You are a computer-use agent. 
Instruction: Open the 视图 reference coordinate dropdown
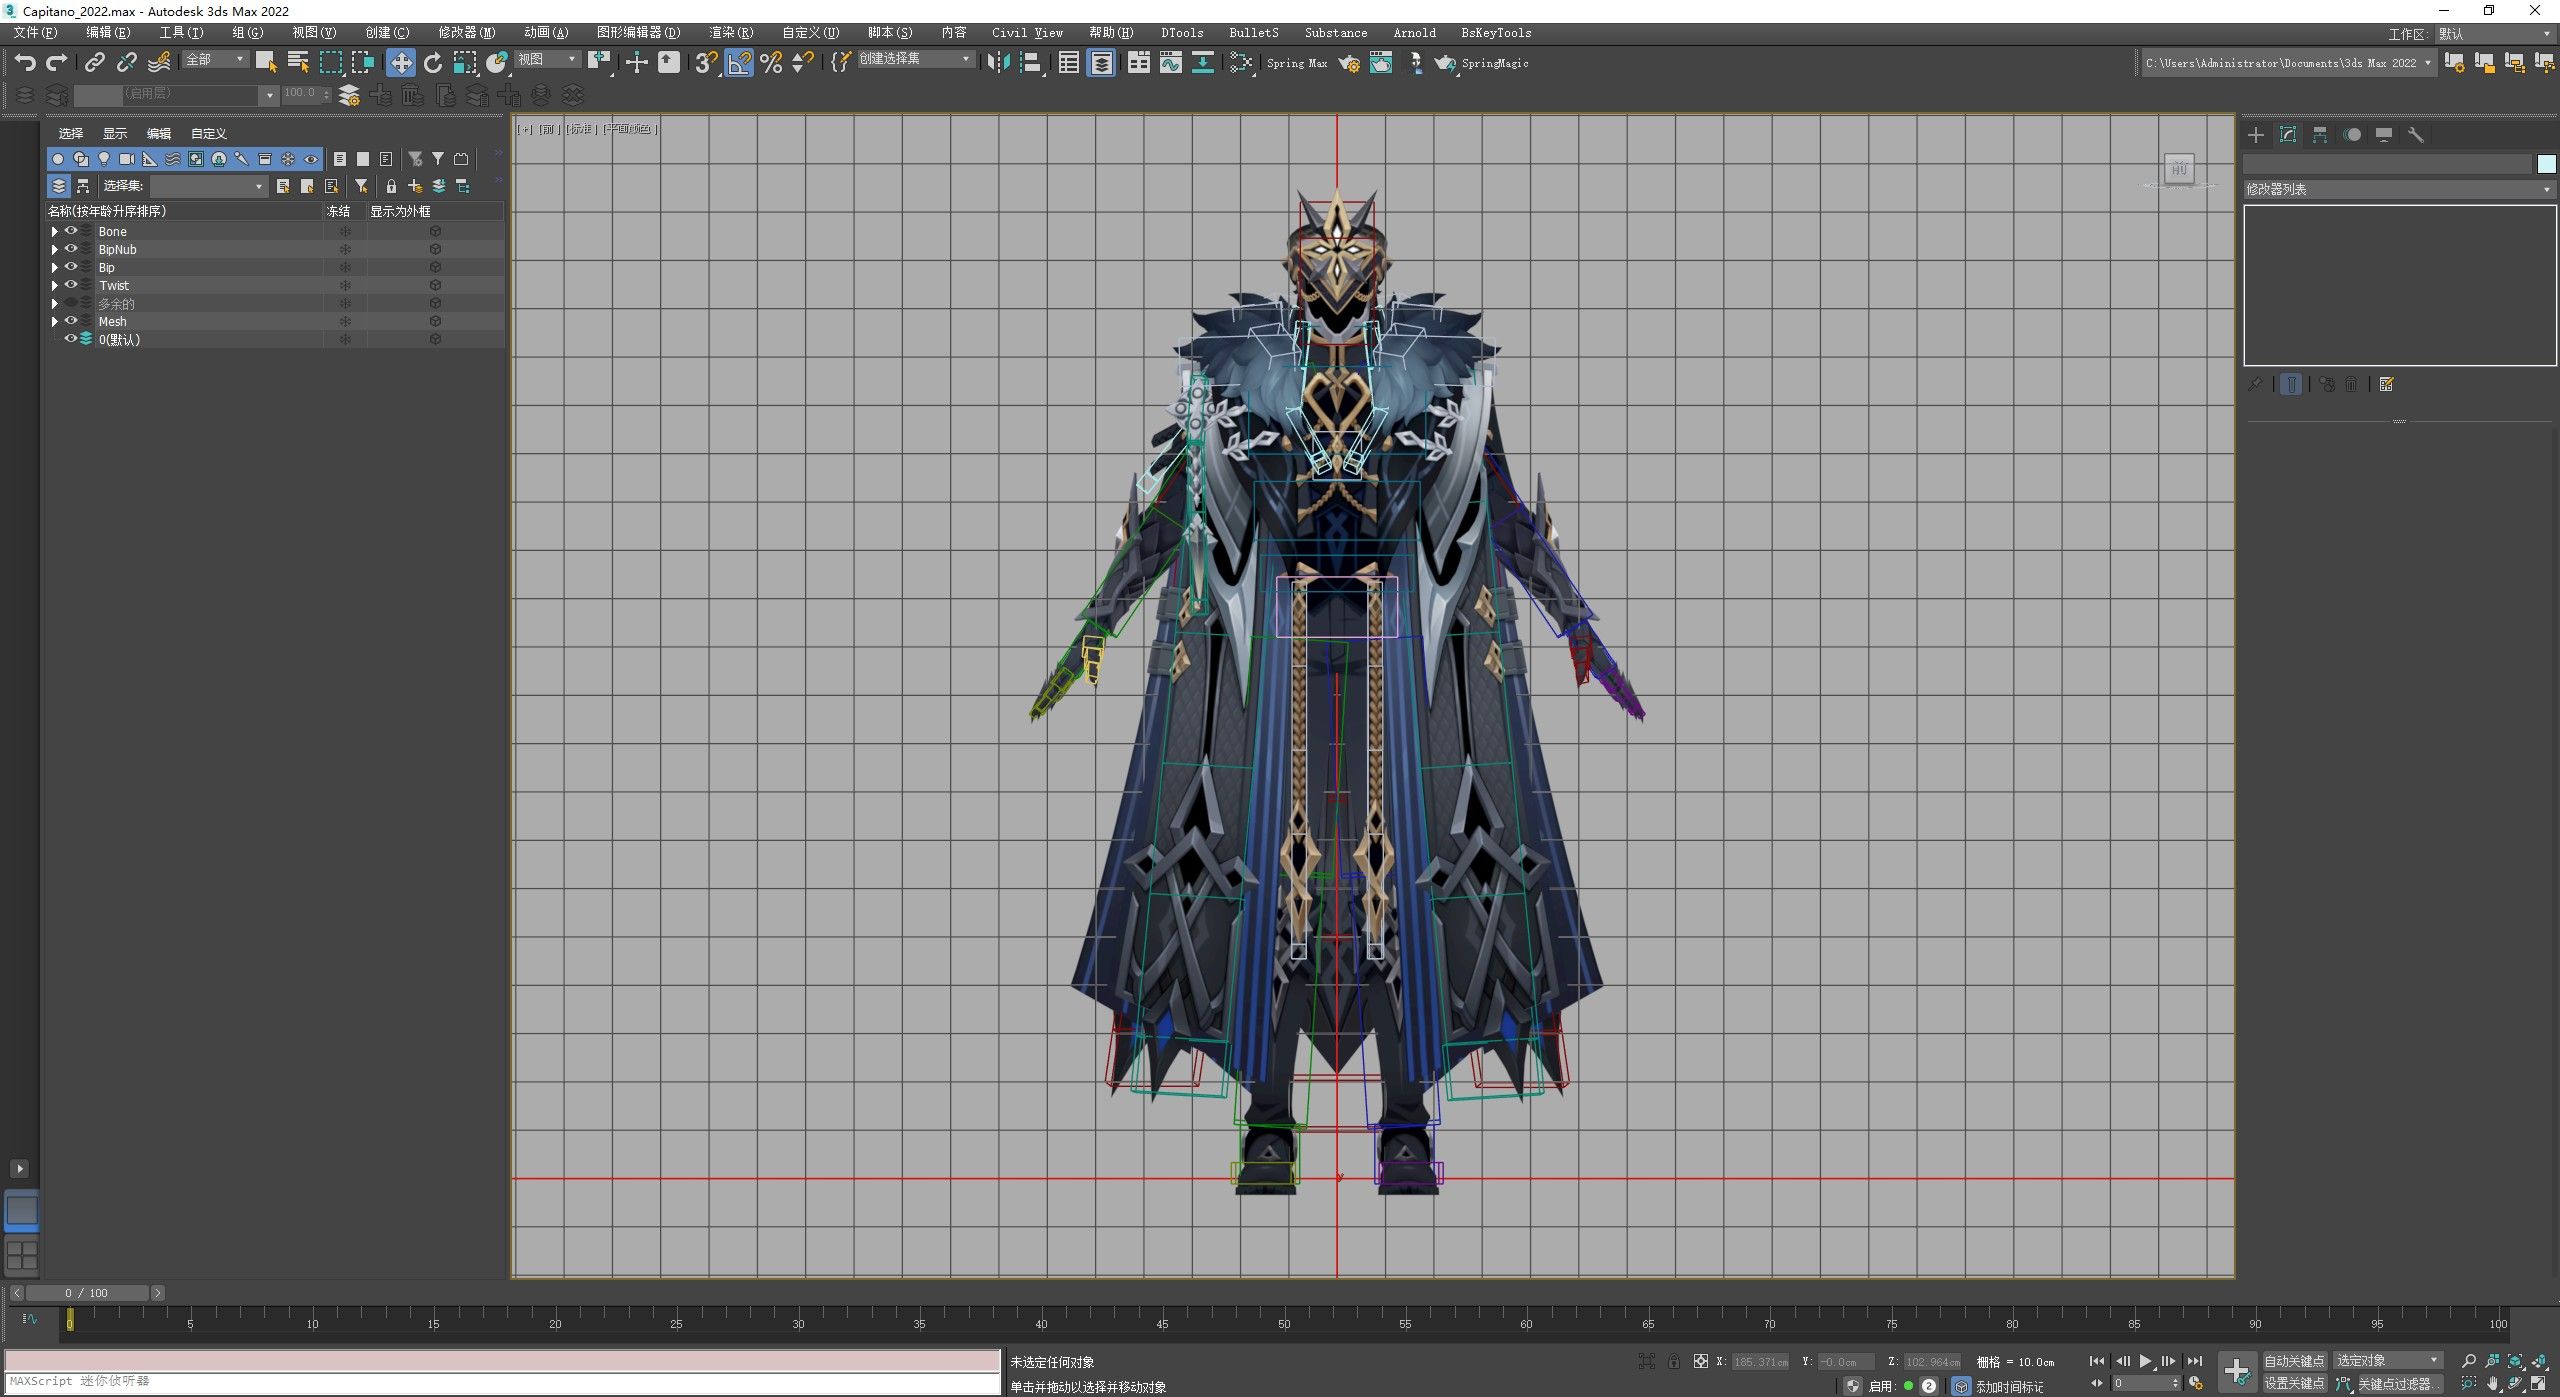click(547, 60)
